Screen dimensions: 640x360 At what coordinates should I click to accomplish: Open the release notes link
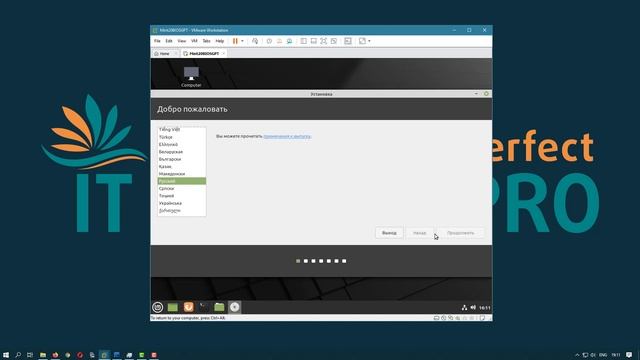click(x=287, y=136)
